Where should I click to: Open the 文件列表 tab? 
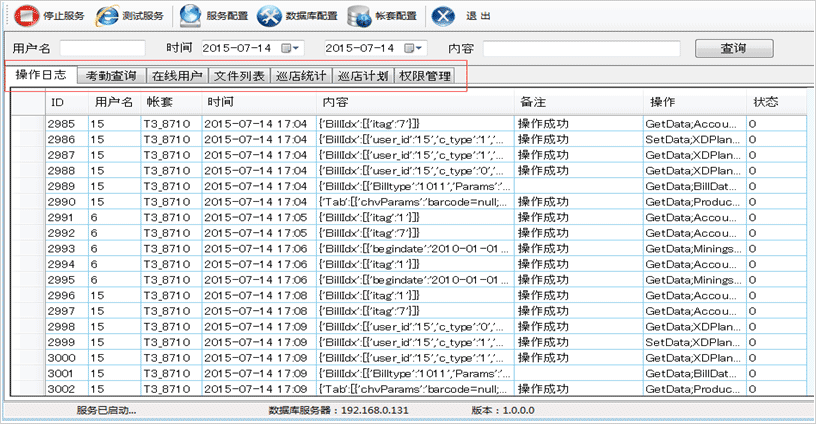239,76
